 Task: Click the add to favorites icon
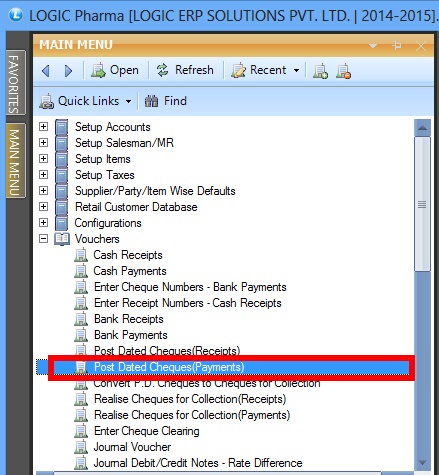[x=320, y=71]
